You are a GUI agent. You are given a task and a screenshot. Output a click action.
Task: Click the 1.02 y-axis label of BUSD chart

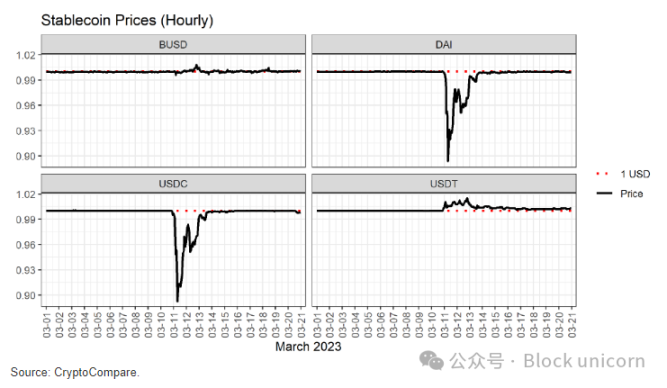[26, 55]
